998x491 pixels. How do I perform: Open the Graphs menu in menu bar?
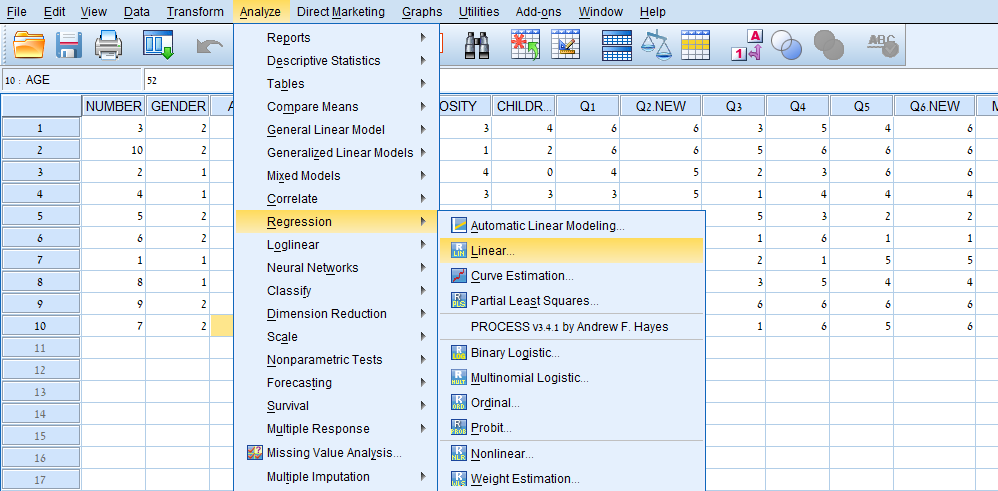[x=421, y=12]
